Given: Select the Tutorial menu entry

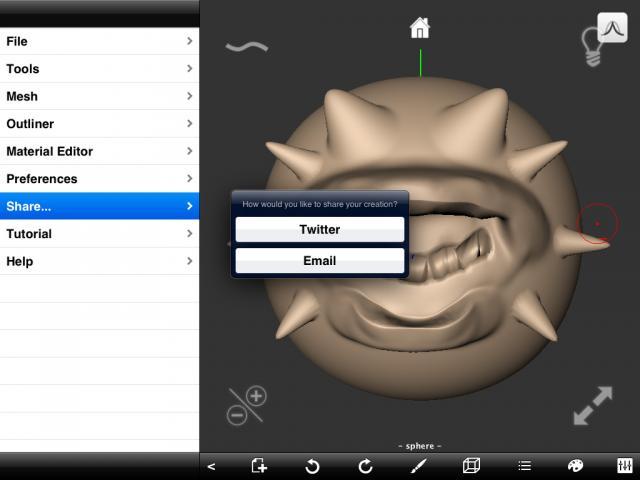Looking at the screenshot, I should pyautogui.click(x=99, y=234).
